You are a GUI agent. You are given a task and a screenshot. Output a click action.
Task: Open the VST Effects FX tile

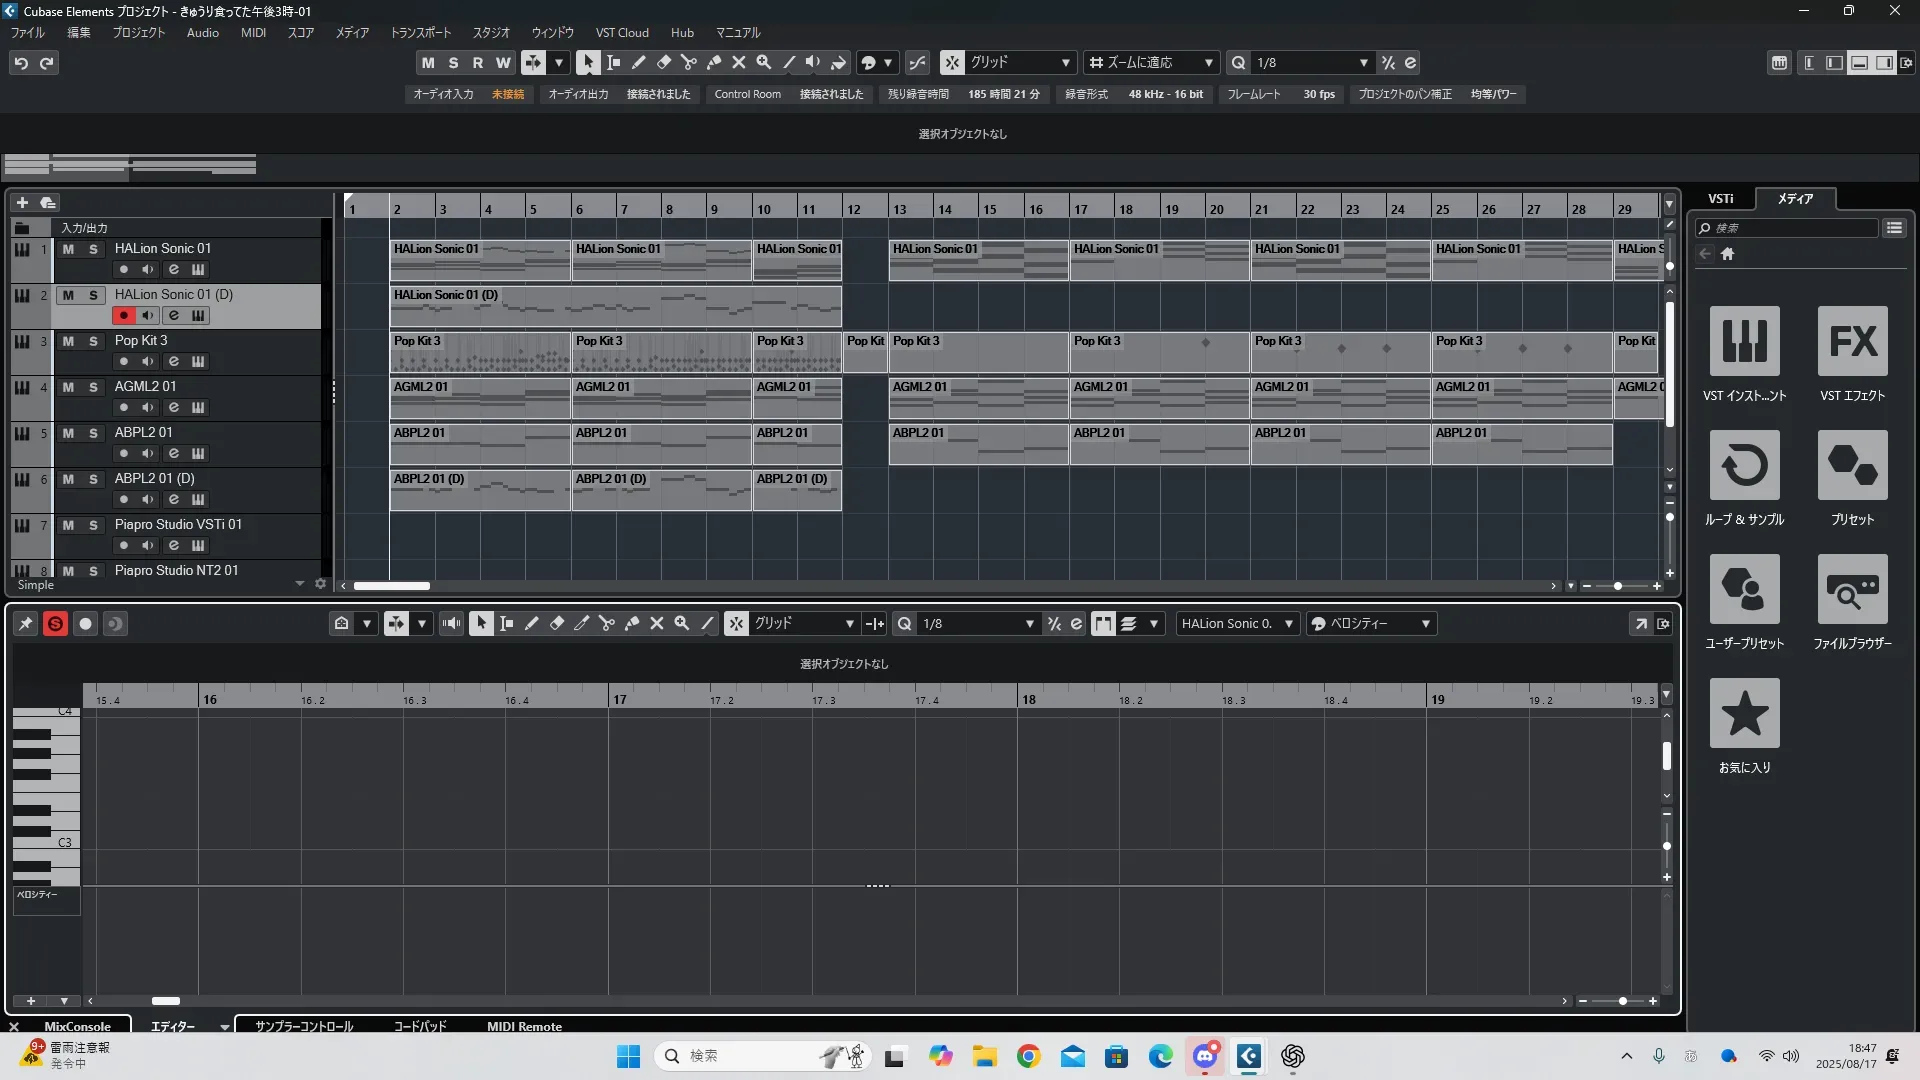(1852, 342)
